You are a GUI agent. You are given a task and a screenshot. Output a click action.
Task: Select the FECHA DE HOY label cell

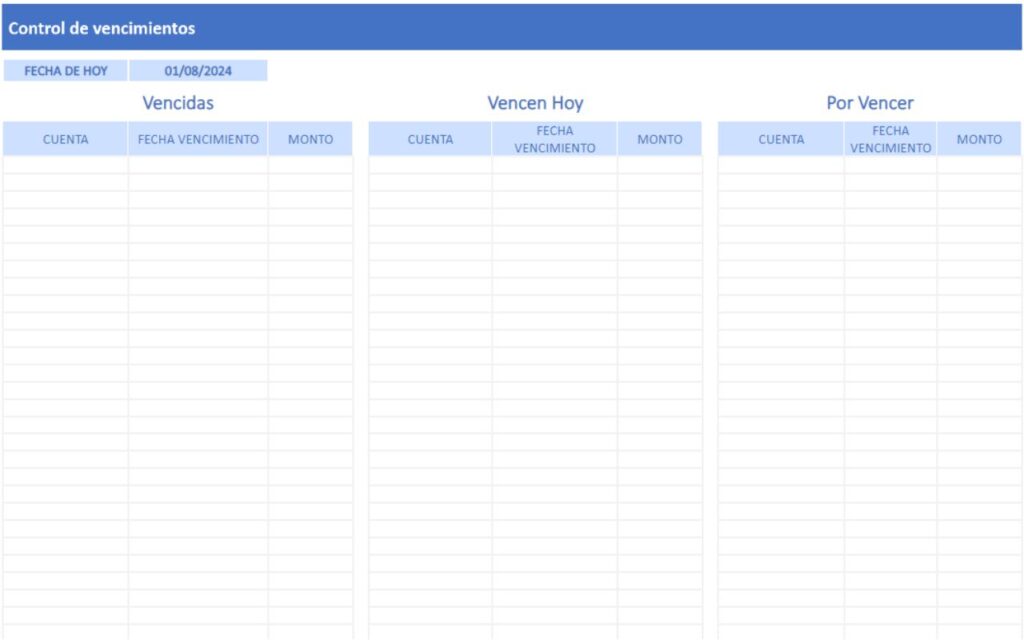click(x=65, y=70)
